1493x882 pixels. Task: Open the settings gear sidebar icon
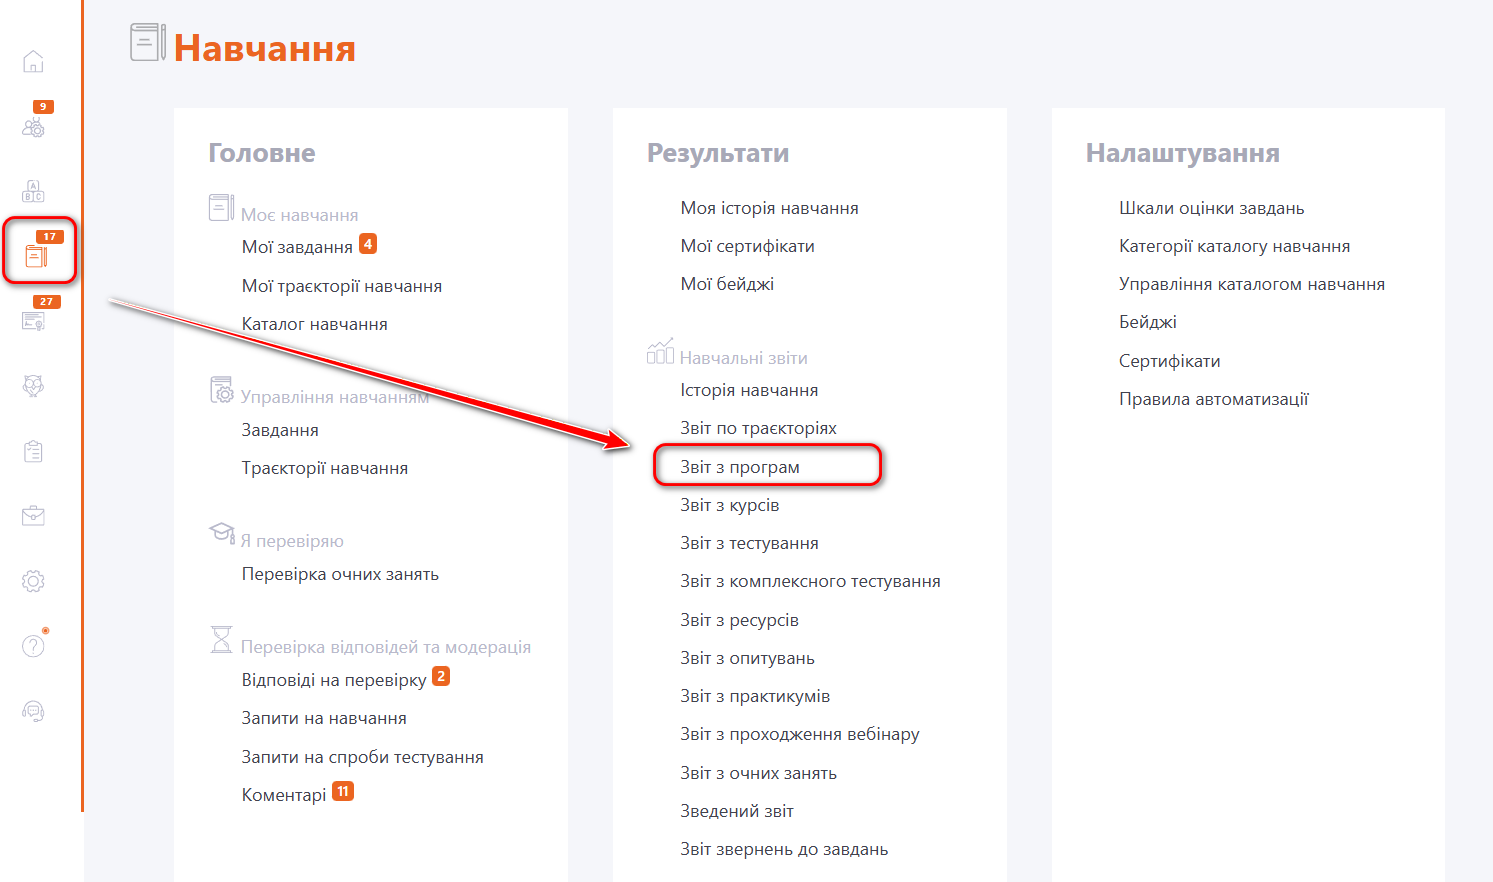pyautogui.click(x=33, y=581)
